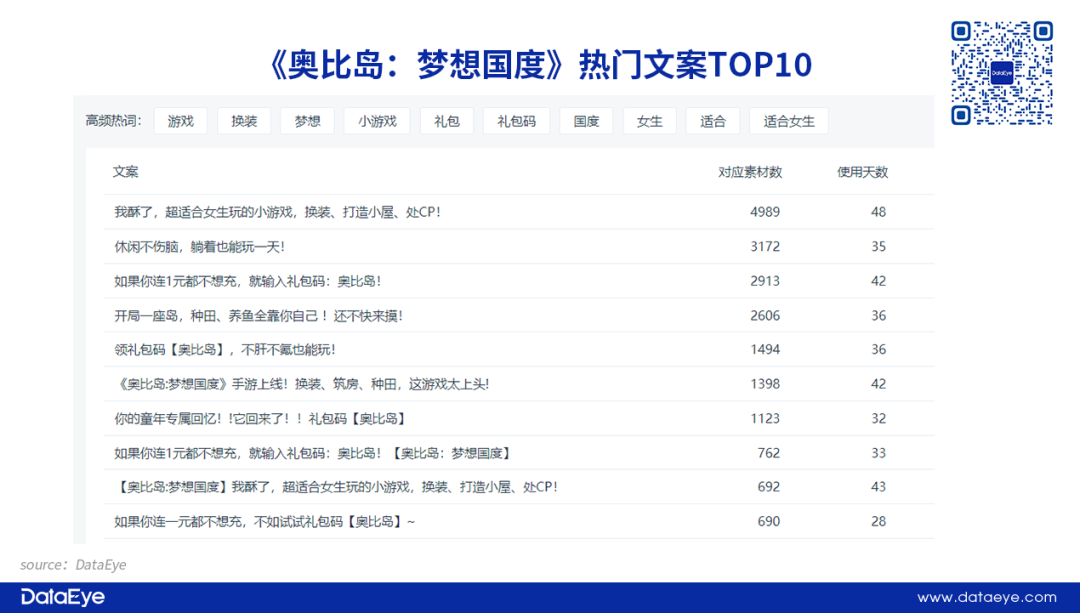The image size is (1080, 613).
Task: Select the 礼包码 keyword tag
Action: click(x=517, y=121)
